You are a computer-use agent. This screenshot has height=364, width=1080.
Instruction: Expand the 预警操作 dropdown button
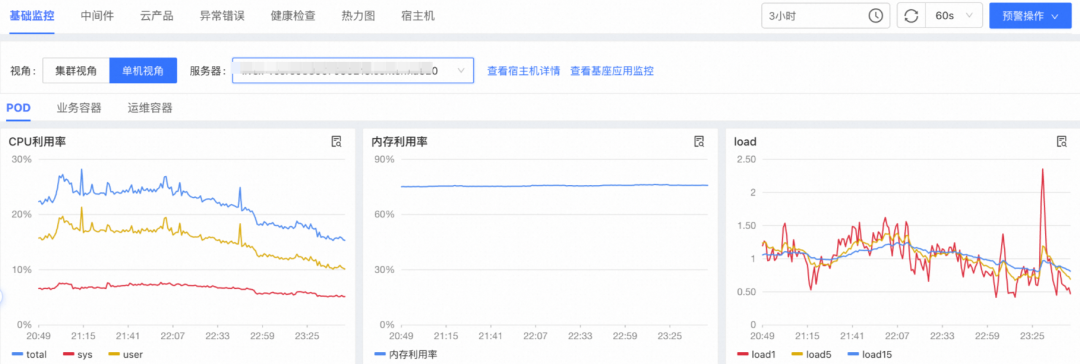1030,16
